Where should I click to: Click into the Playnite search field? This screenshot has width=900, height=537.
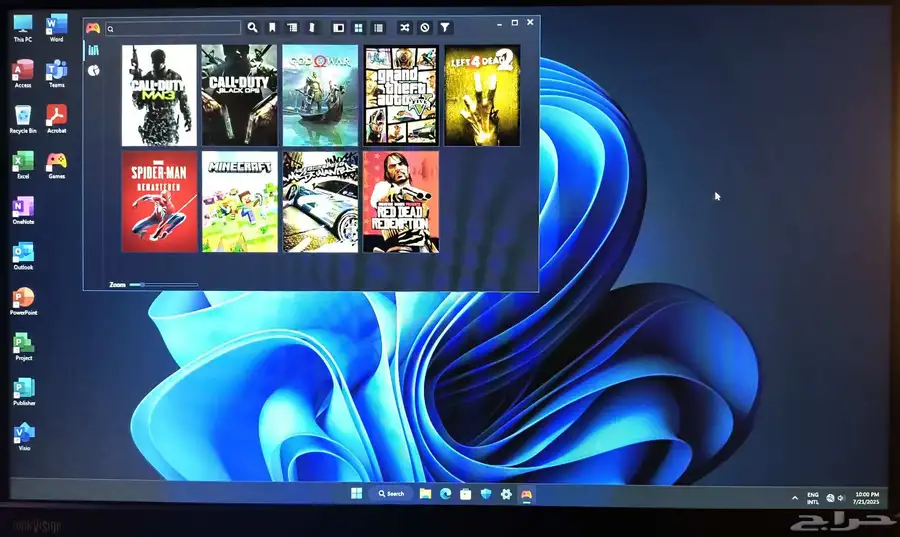pos(173,28)
